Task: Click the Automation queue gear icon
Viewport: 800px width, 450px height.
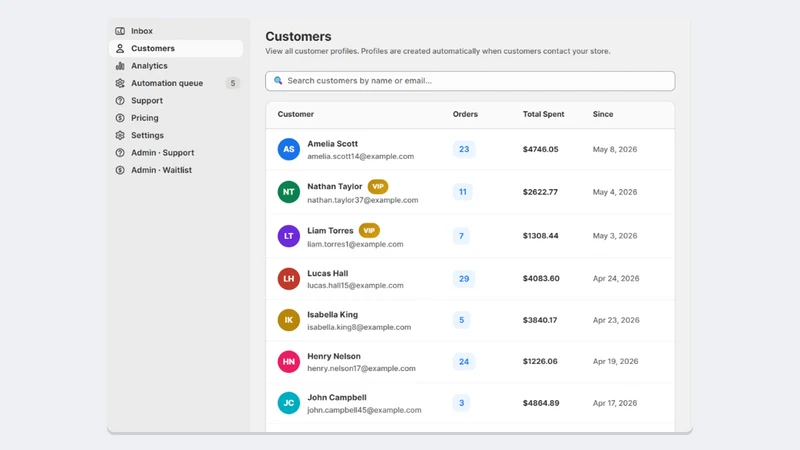Action: coord(120,83)
